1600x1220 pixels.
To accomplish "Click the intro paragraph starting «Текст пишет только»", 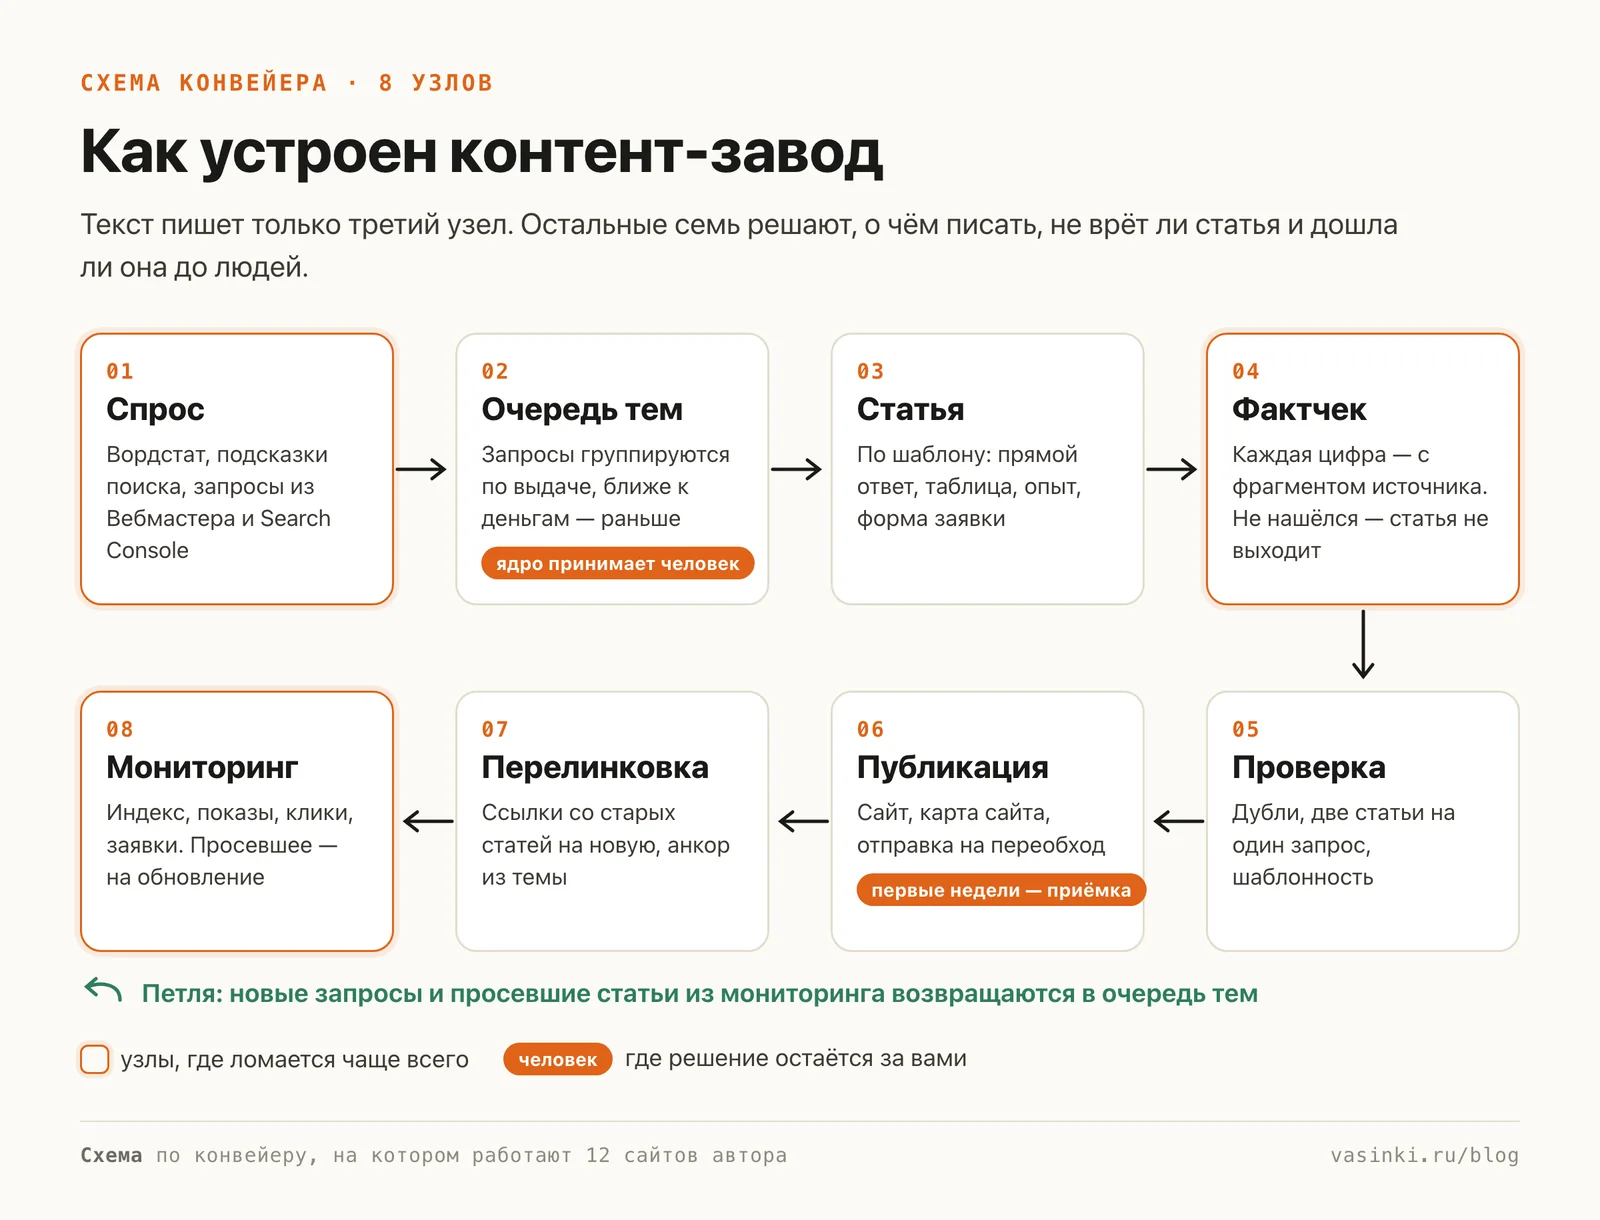I will click(739, 245).
